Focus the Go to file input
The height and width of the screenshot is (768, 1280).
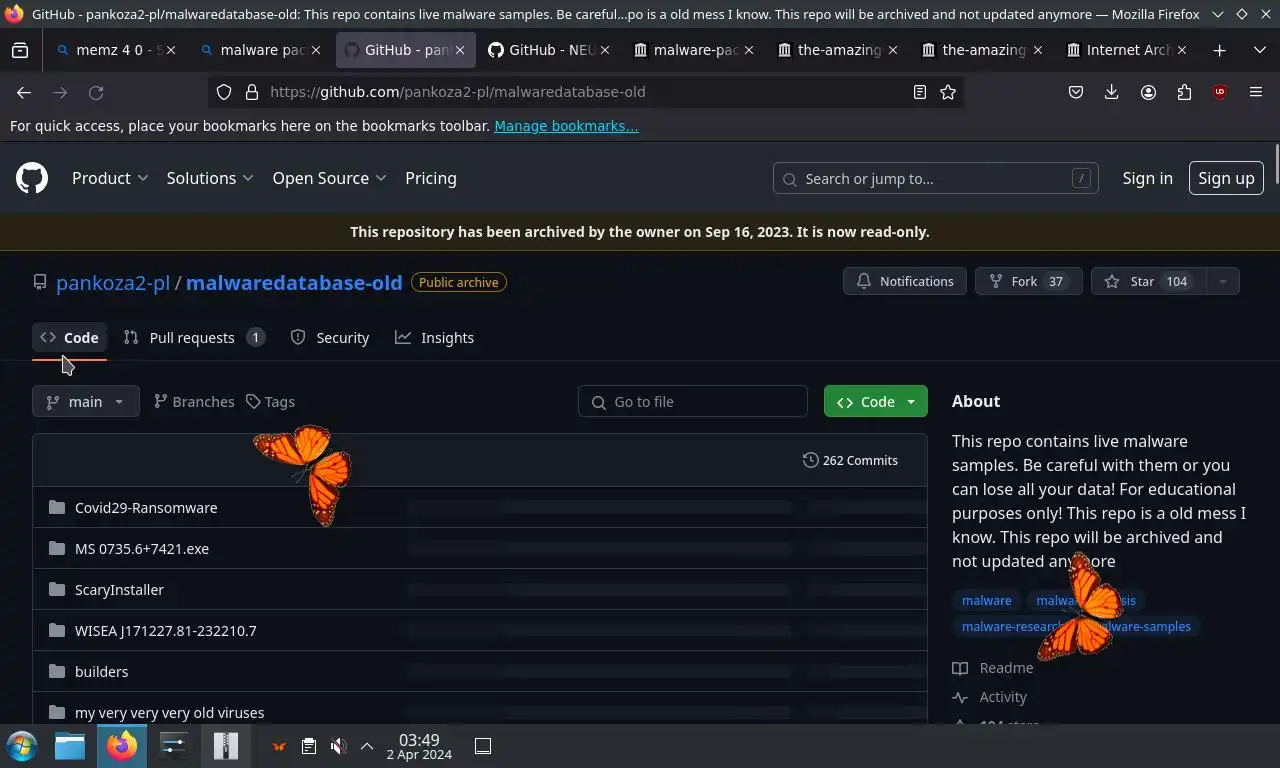pyautogui.click(x=693, y=401)
